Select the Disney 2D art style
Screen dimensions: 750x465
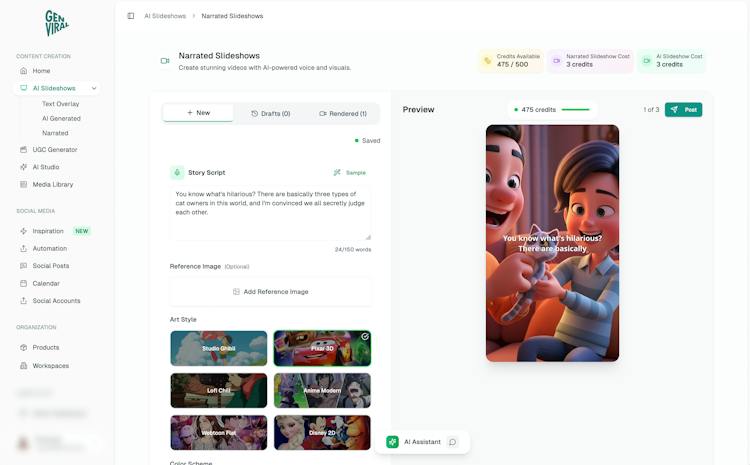322,432
